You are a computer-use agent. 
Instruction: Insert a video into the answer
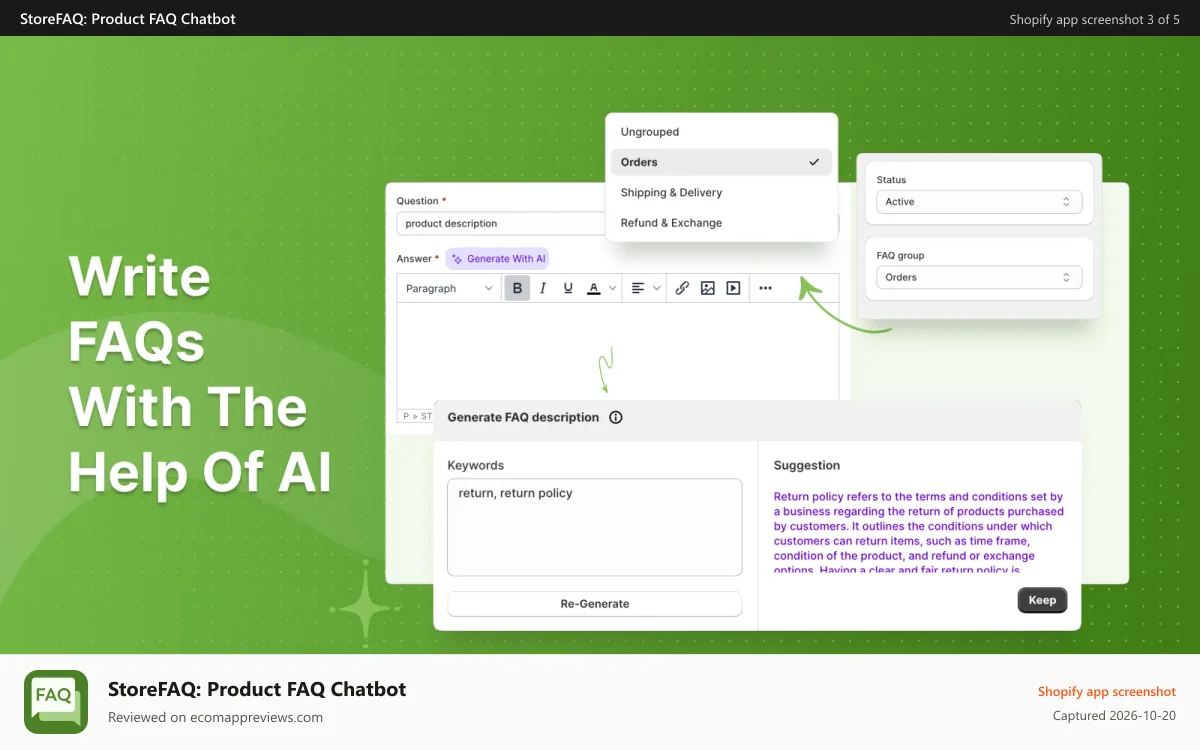(734, 288)
